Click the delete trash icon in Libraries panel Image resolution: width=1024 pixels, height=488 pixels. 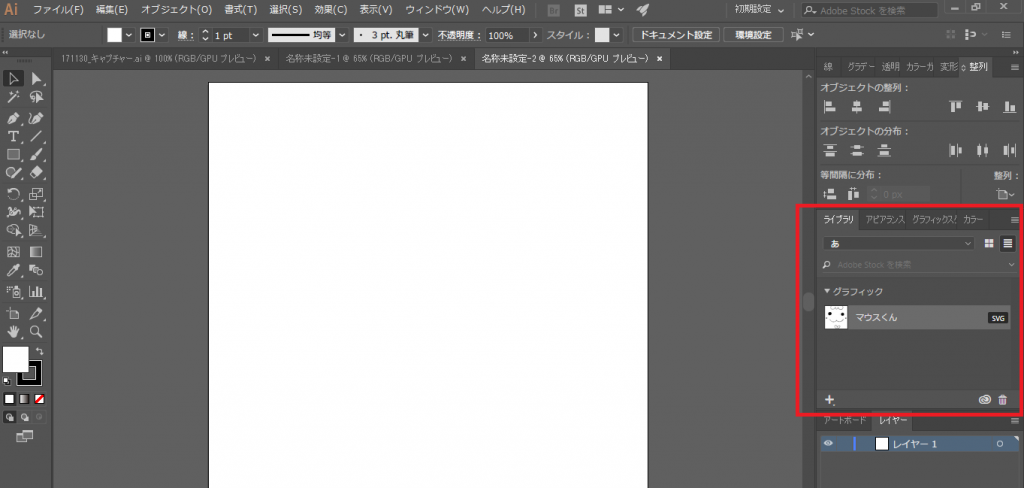[x=1003, y=400]
